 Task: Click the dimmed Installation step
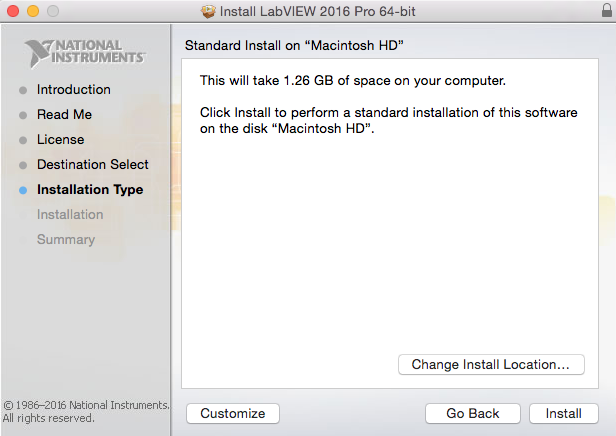(x=70, y=215)
